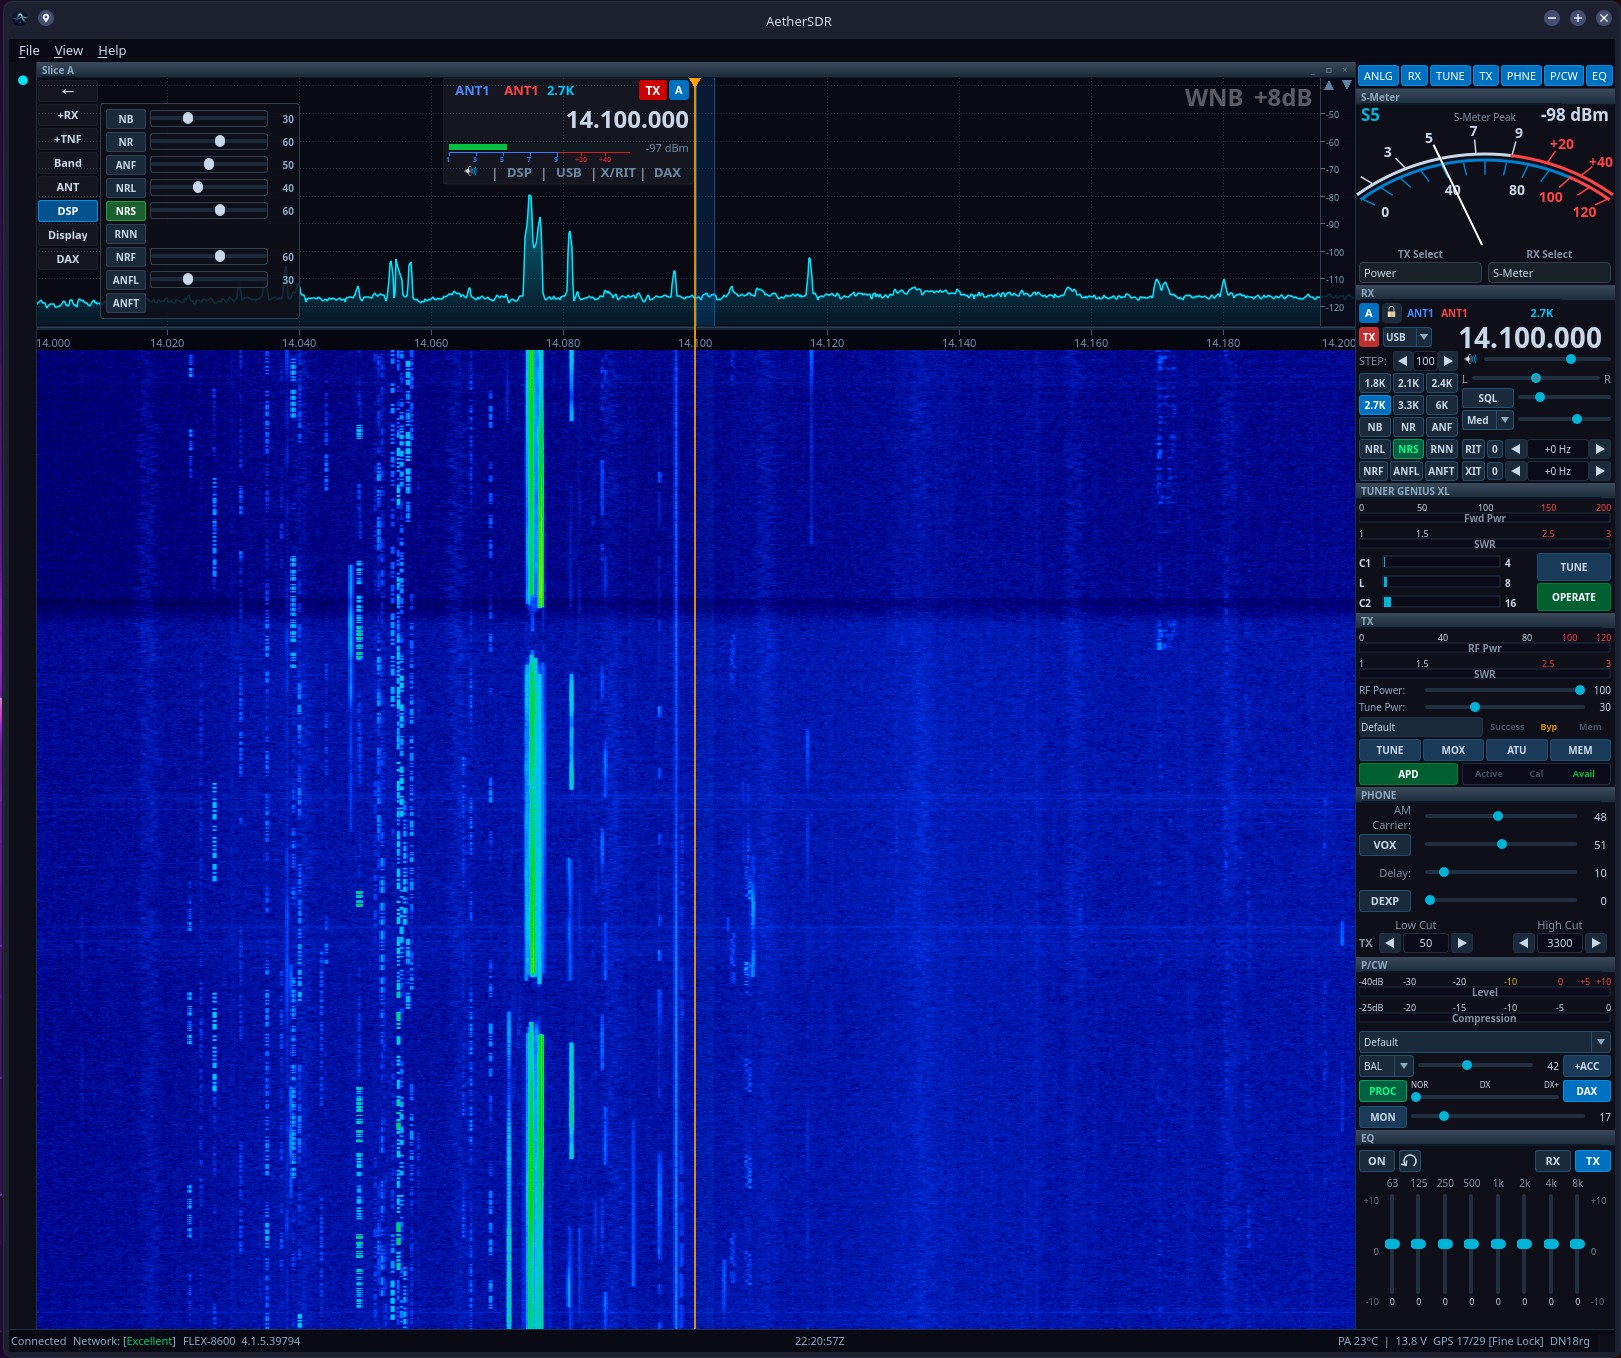
Task: Click the MOX button
Action: coord(1453,750)
